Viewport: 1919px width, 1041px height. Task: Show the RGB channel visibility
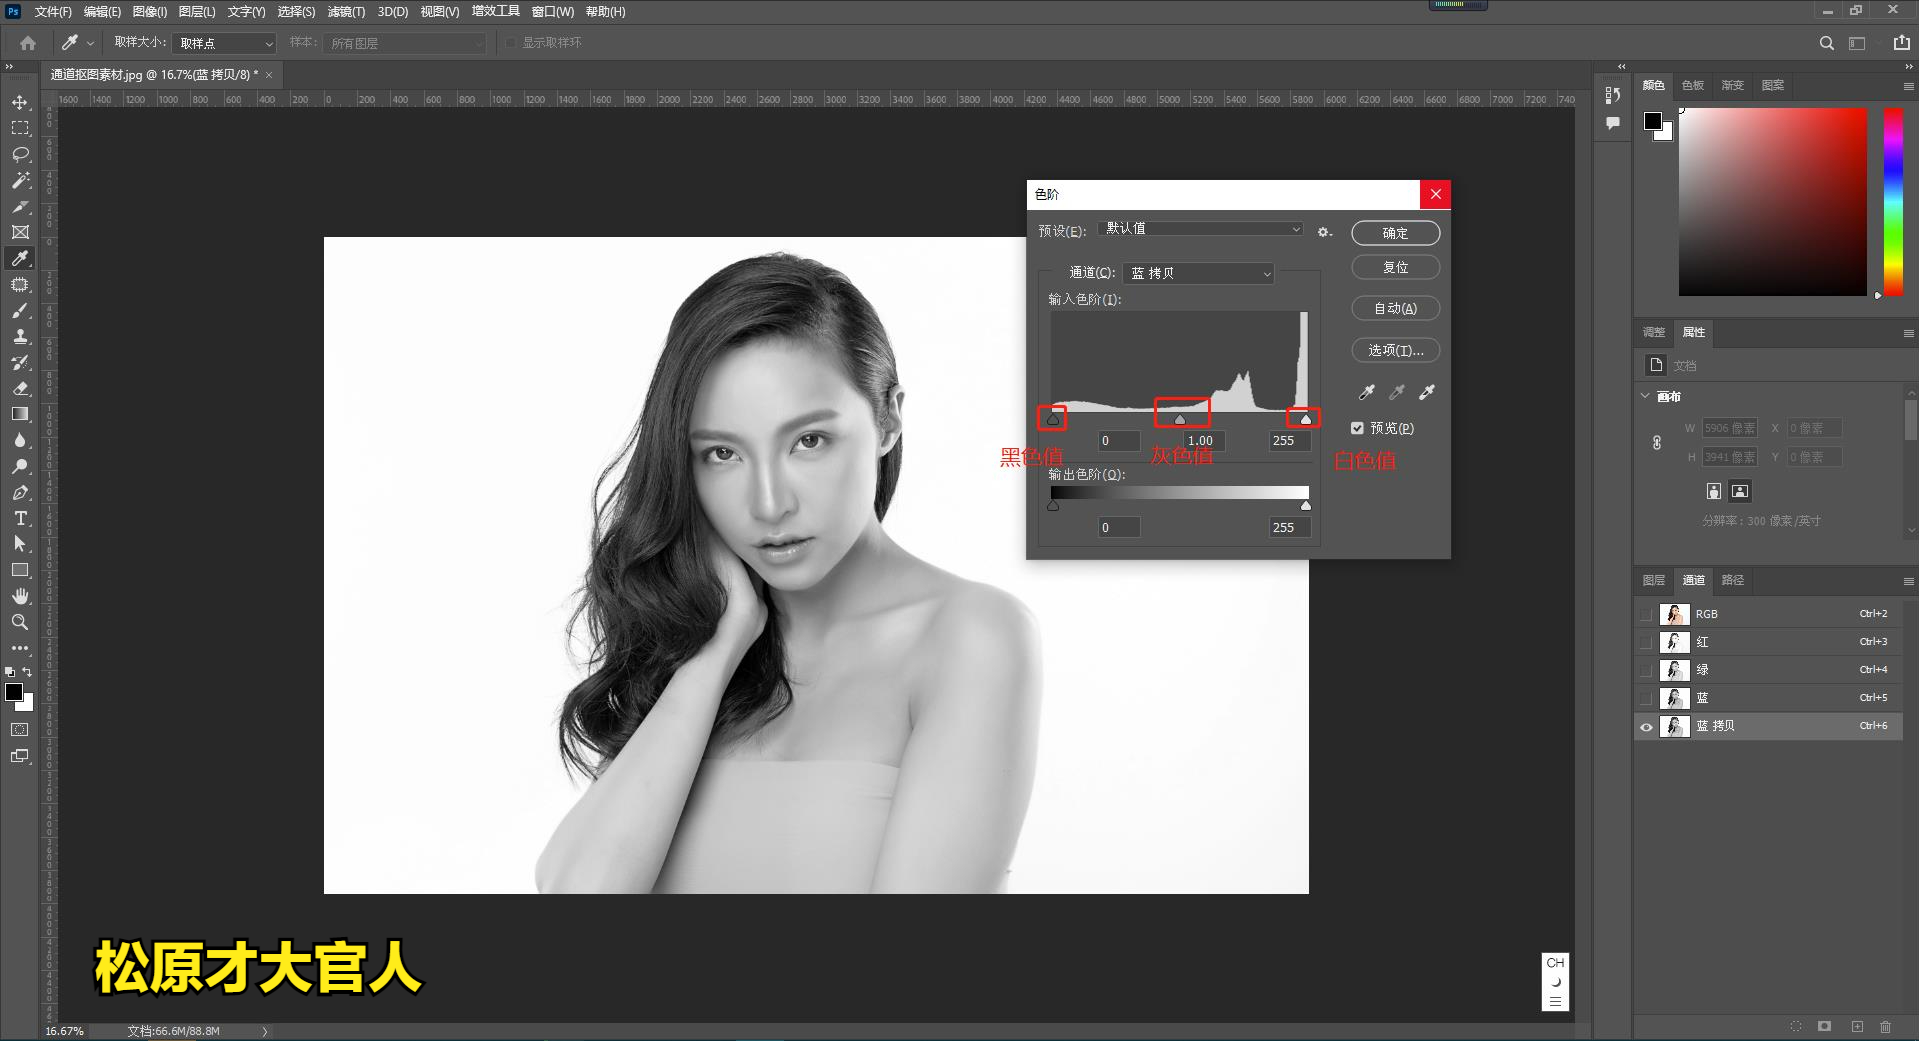1646,614
